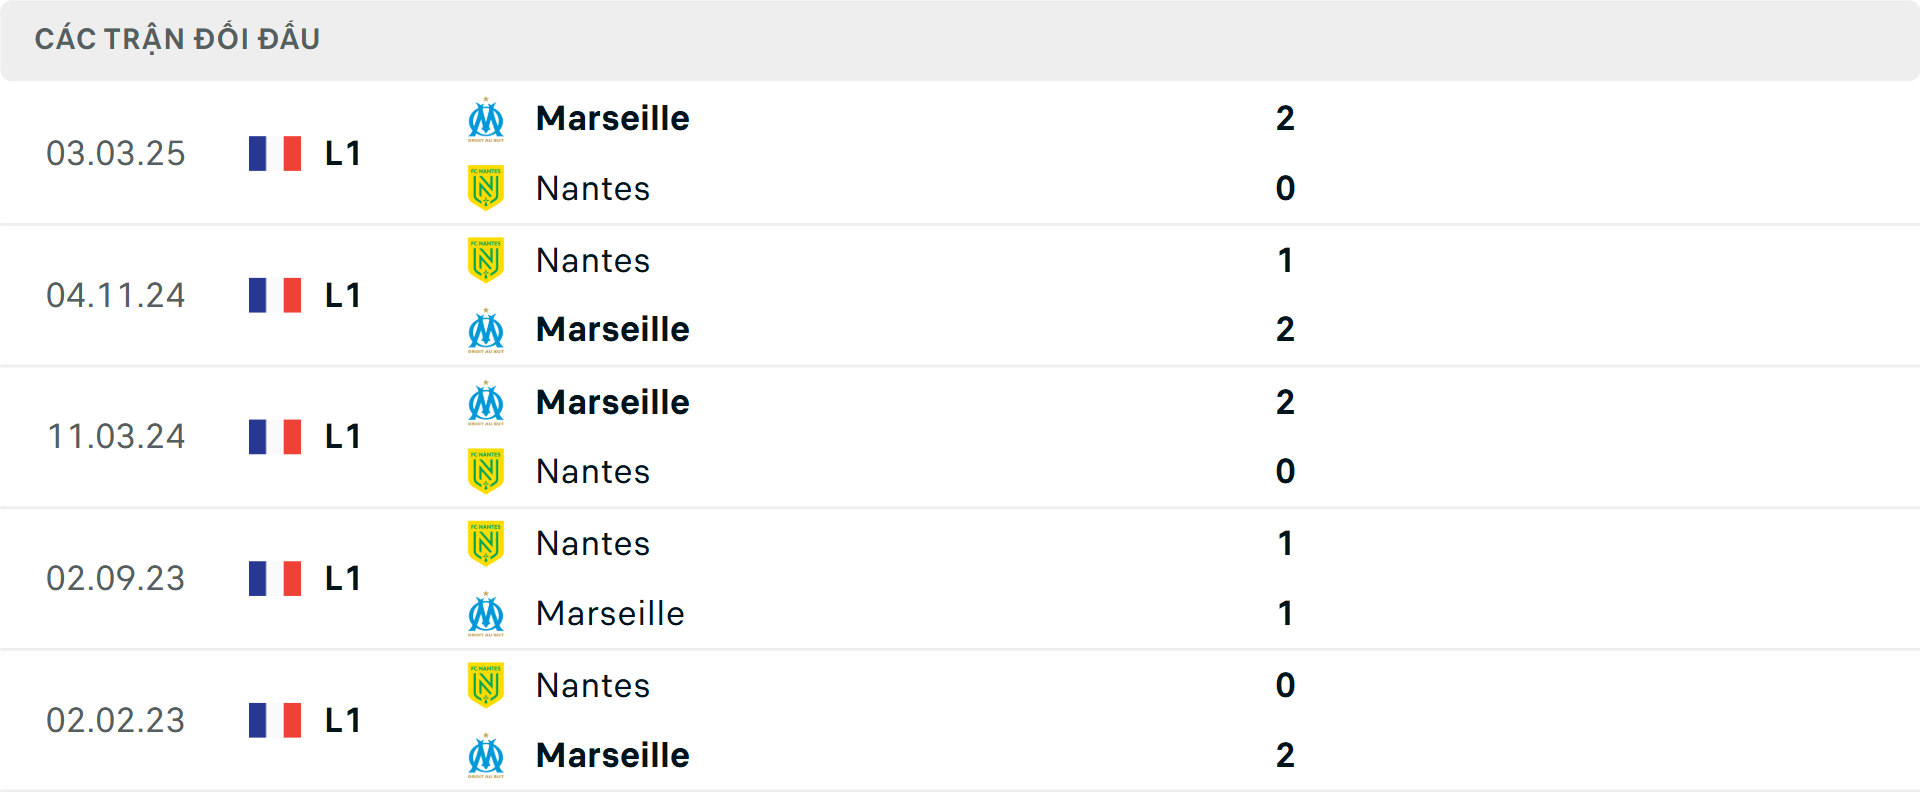Click the score 2 of Marseille on 11.03.24
The width and height of the screenshot is (1920, 792).
(x=1285, y=402)
